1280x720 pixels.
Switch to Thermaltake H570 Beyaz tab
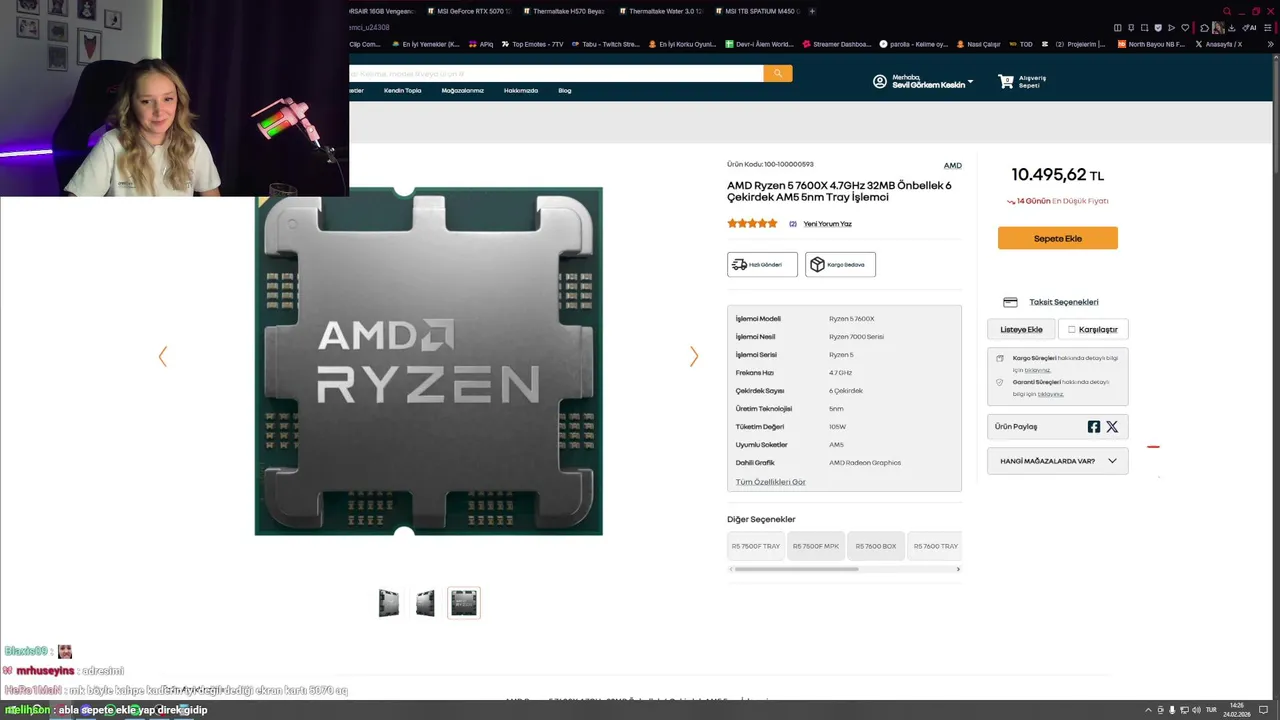tap(565, 11)
